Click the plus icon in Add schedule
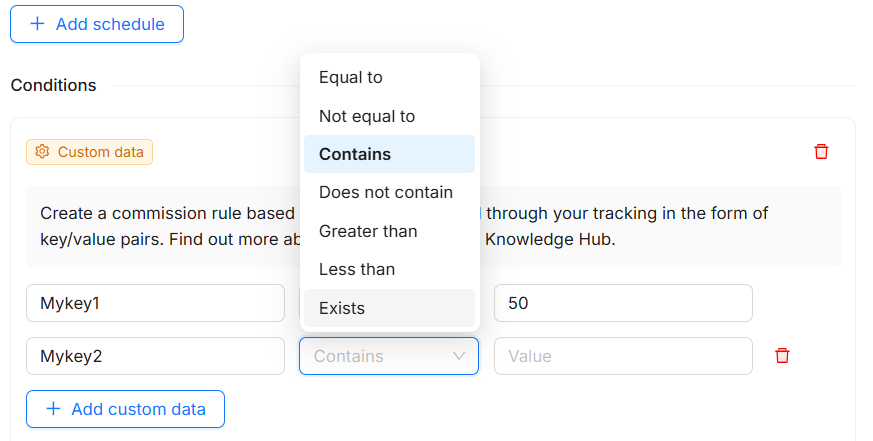The width and height of the screenshot is (873, 441). click(37, 24)
